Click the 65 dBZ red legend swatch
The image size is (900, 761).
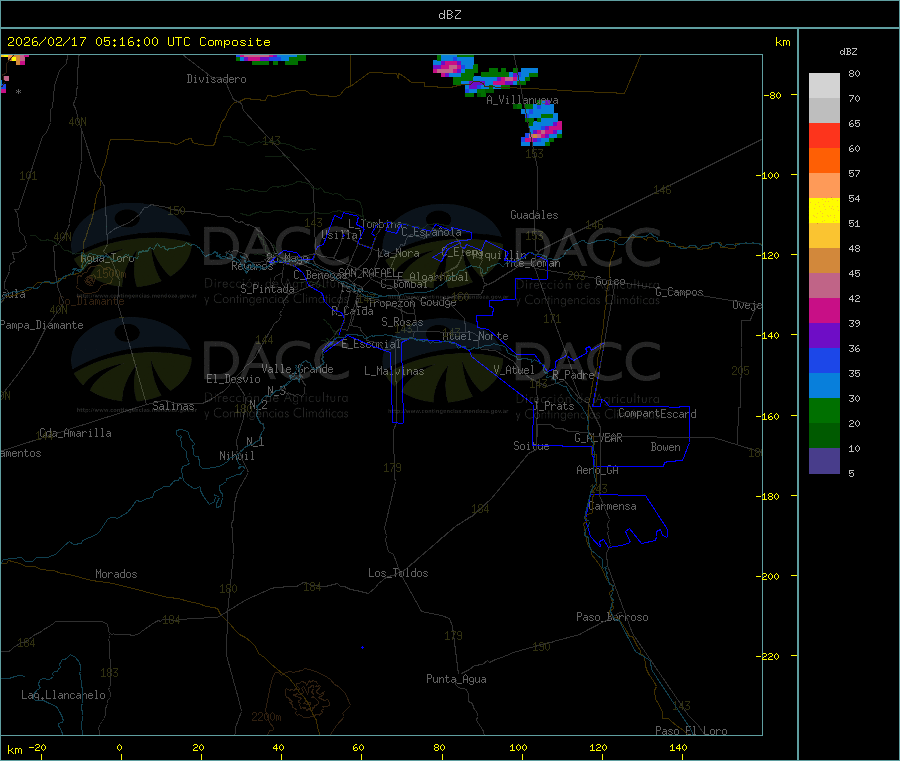click(x=824, y=135)
